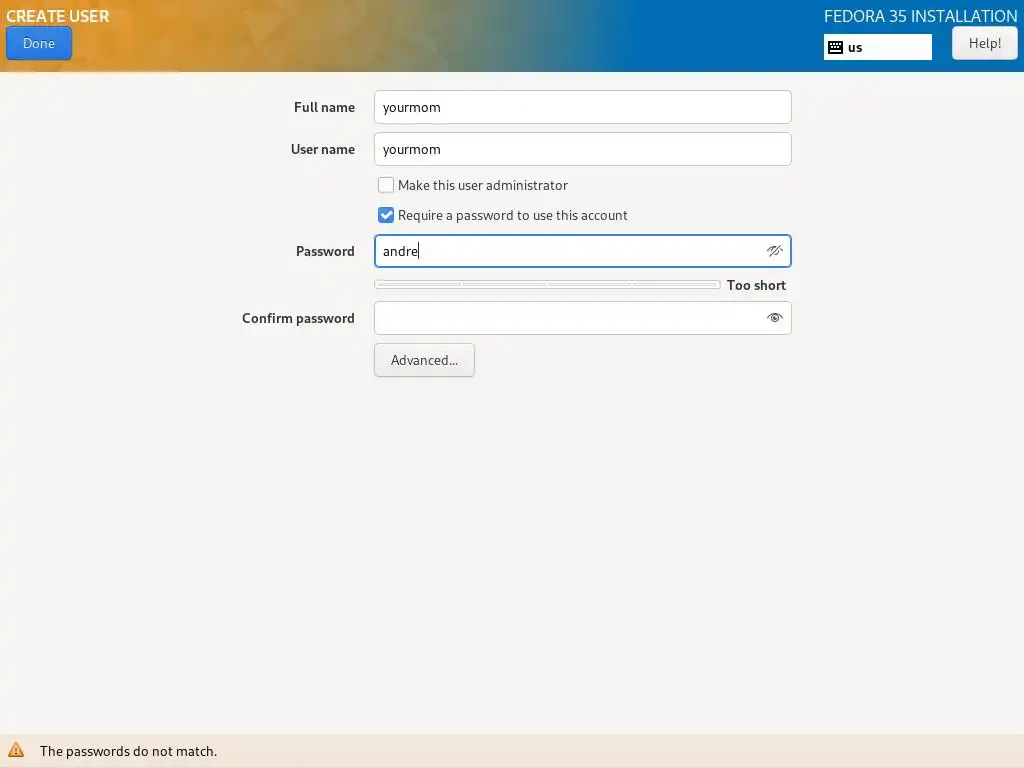Click 'The passwords do not match.' message

click(x=129, y=751)
